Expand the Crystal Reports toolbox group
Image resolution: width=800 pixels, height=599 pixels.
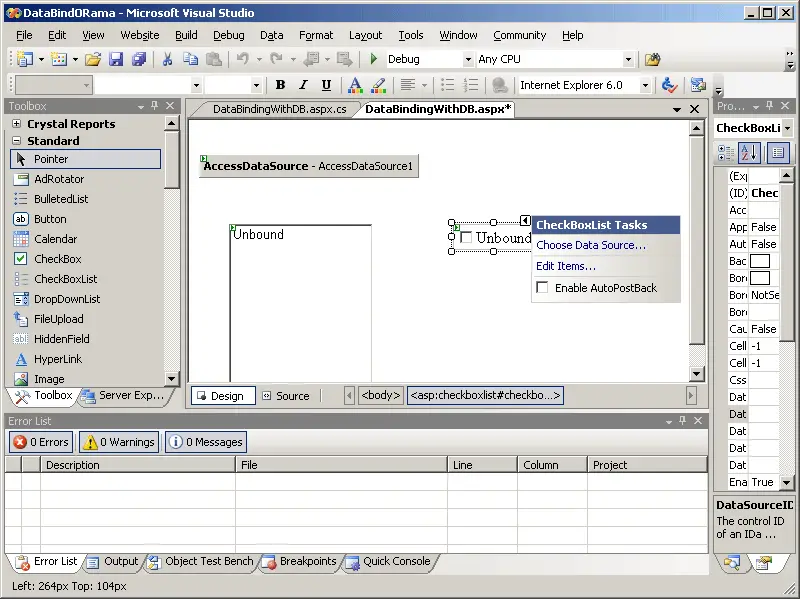click(16, 123)
